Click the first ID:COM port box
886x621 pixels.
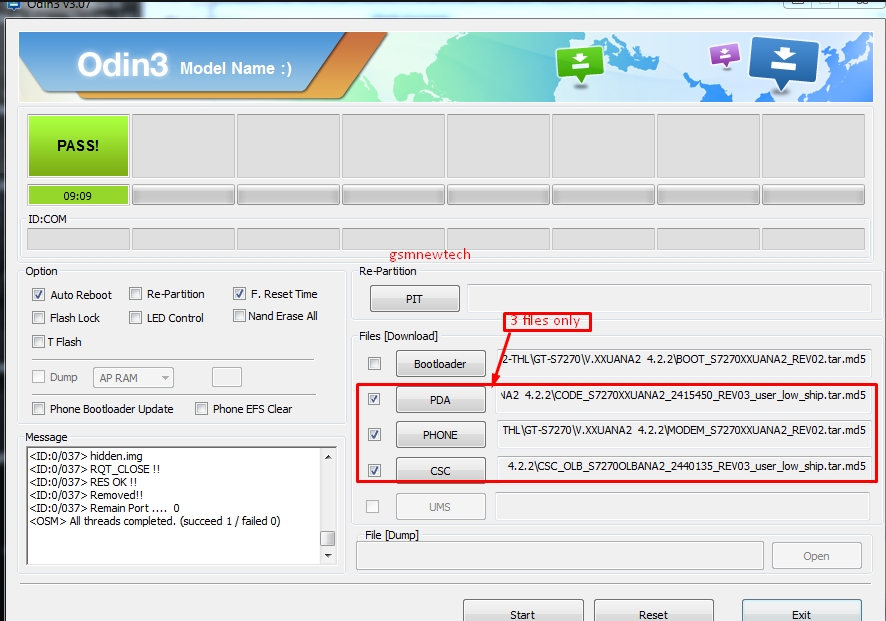pos(79,239)
